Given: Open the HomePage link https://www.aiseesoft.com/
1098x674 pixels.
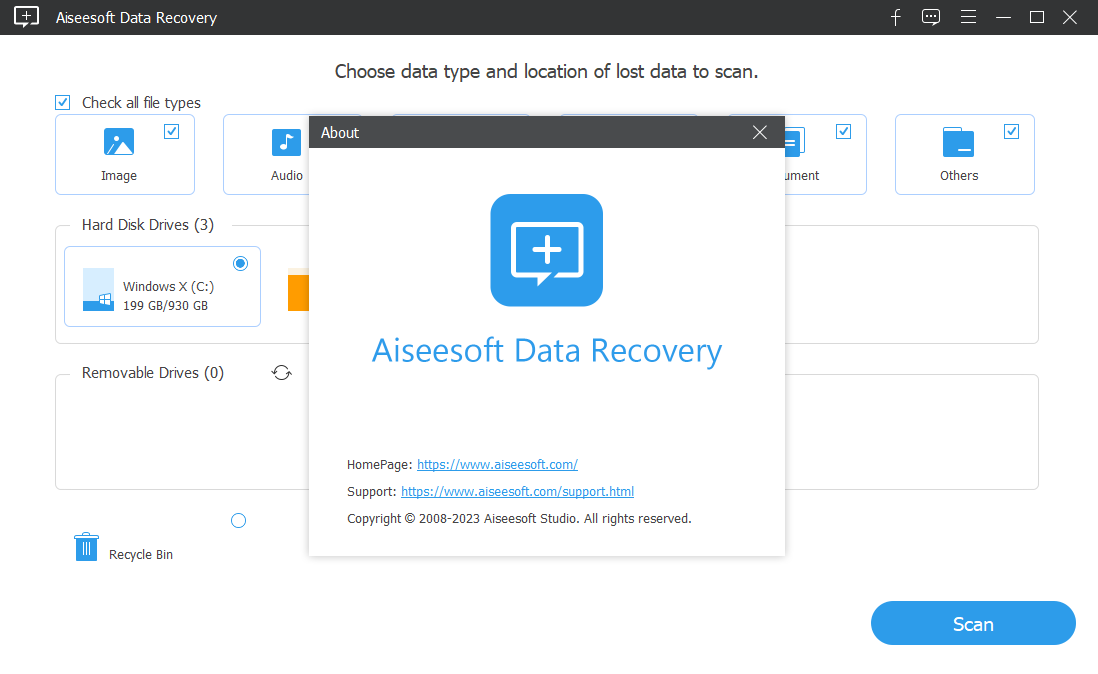Looking at the screenshot, I should 497,464.
